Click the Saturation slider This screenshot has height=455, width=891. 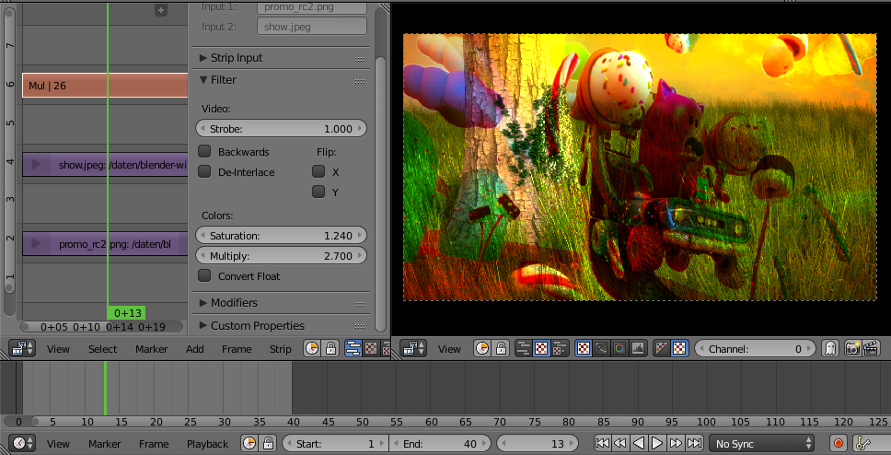(281, 235)
